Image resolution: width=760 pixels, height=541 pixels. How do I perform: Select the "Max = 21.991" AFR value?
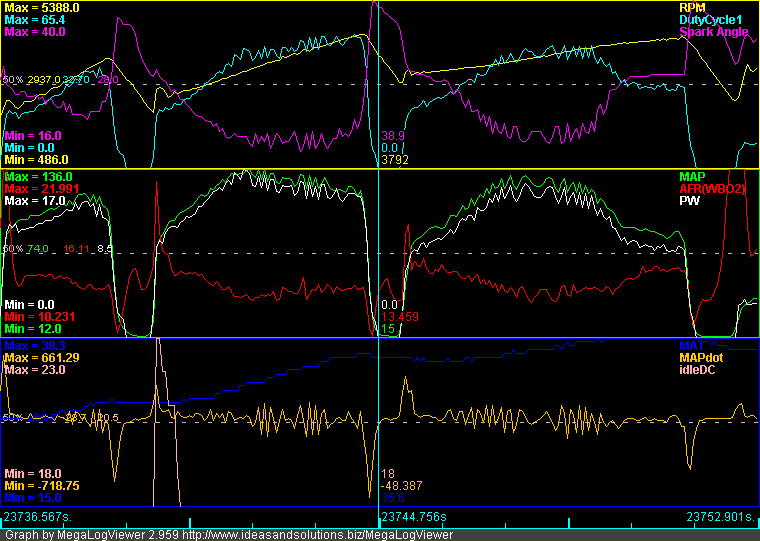coord(42,189)
